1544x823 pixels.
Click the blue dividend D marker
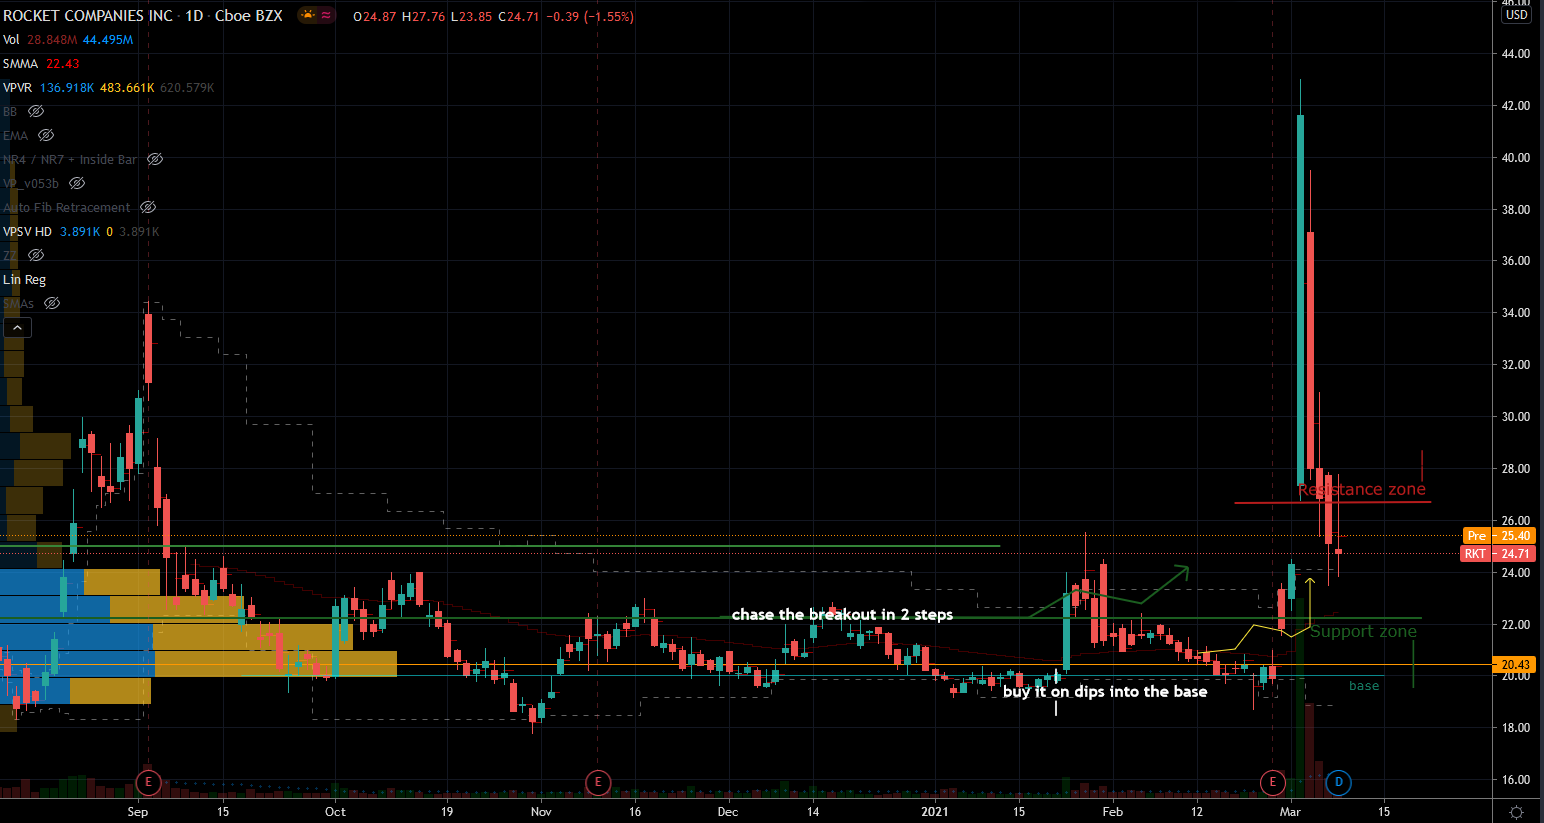tap(1338, 782)
